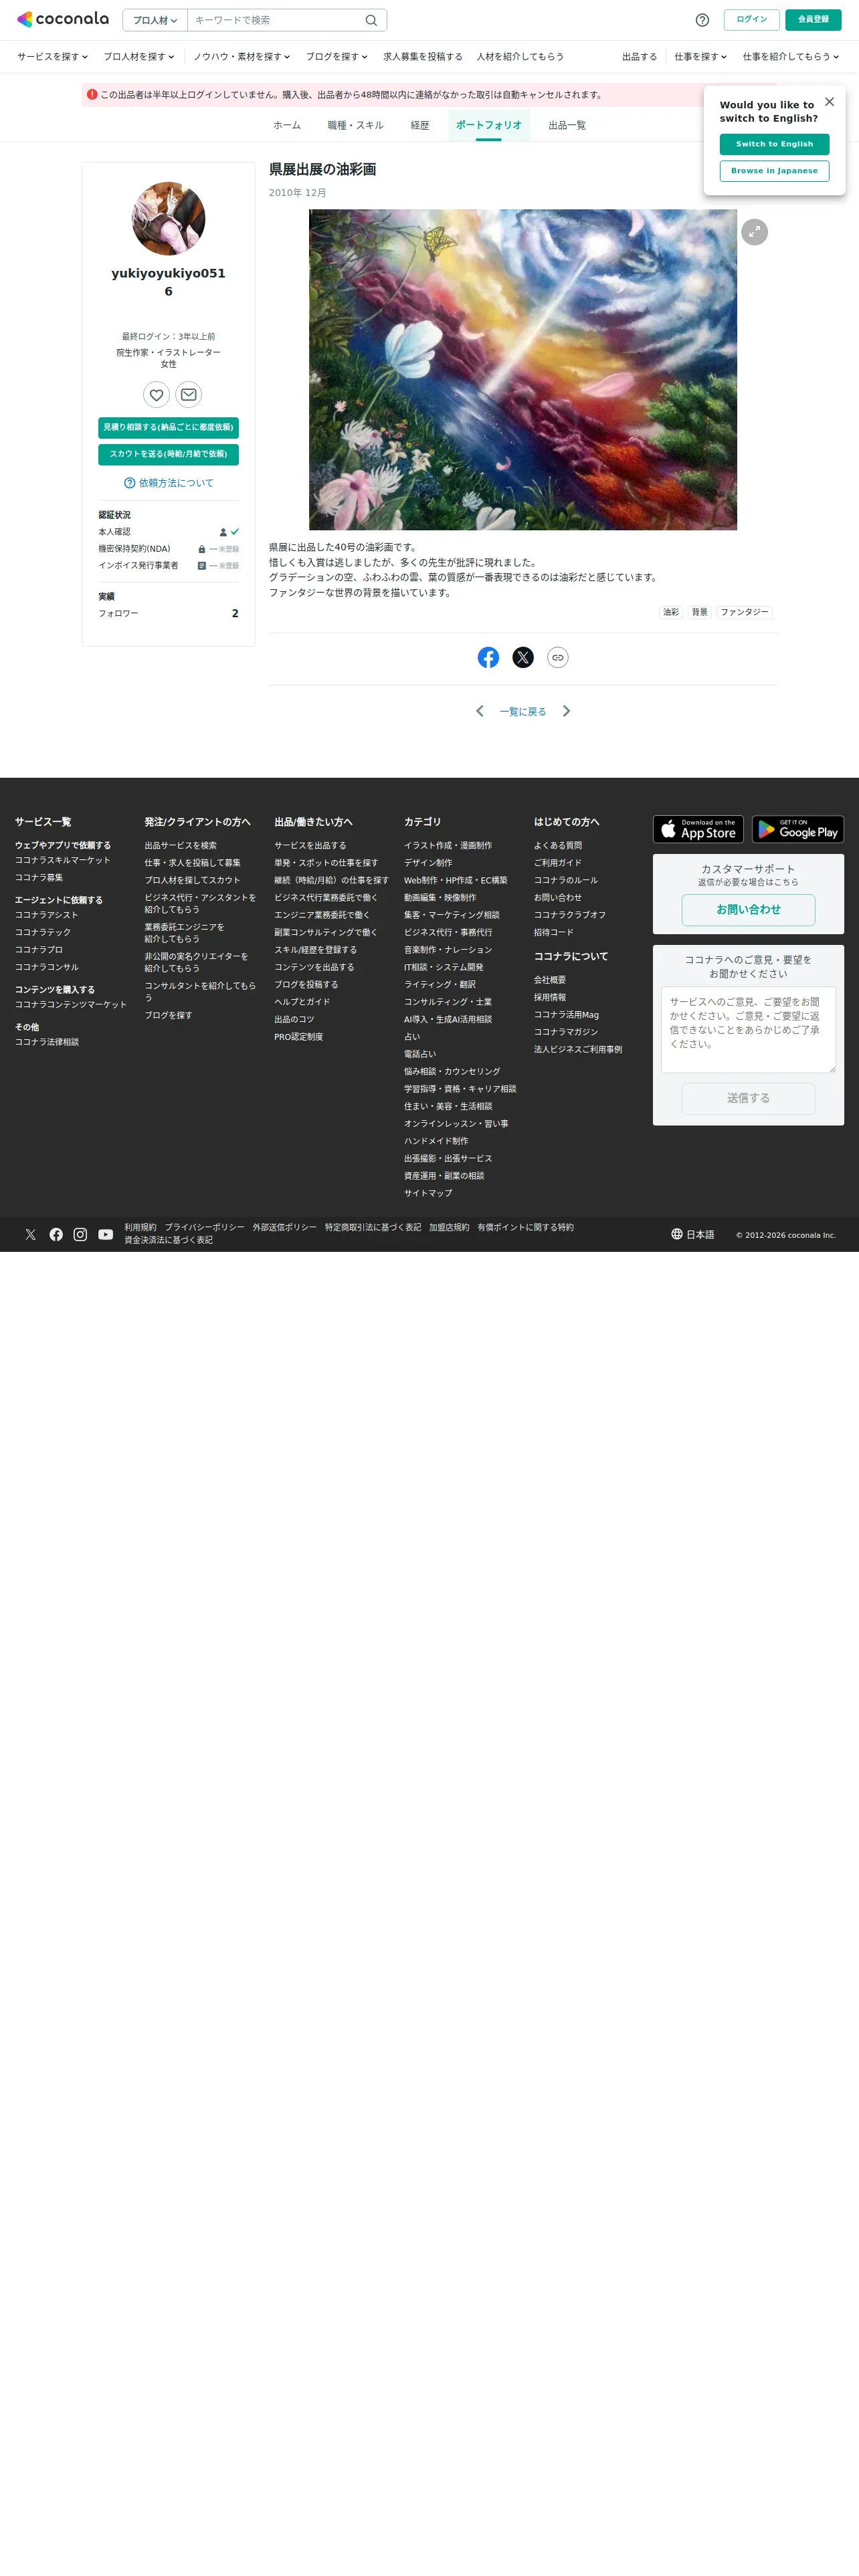Expand プロ人材を探す menu
859x2576 pixels.
[139, 57]
